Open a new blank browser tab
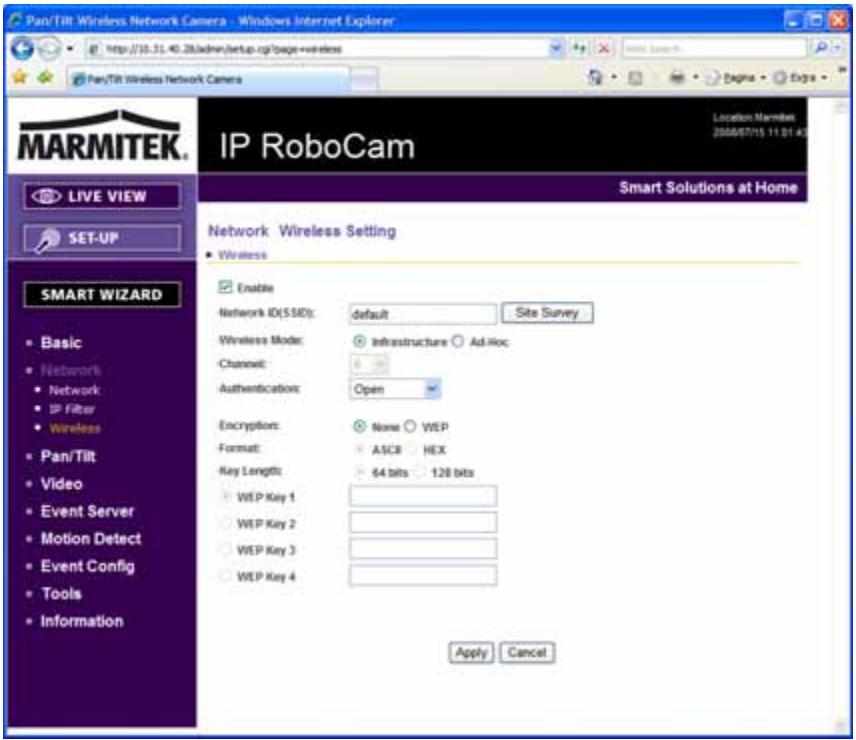The height and width of the screenshot is (740, 856). 364,80
